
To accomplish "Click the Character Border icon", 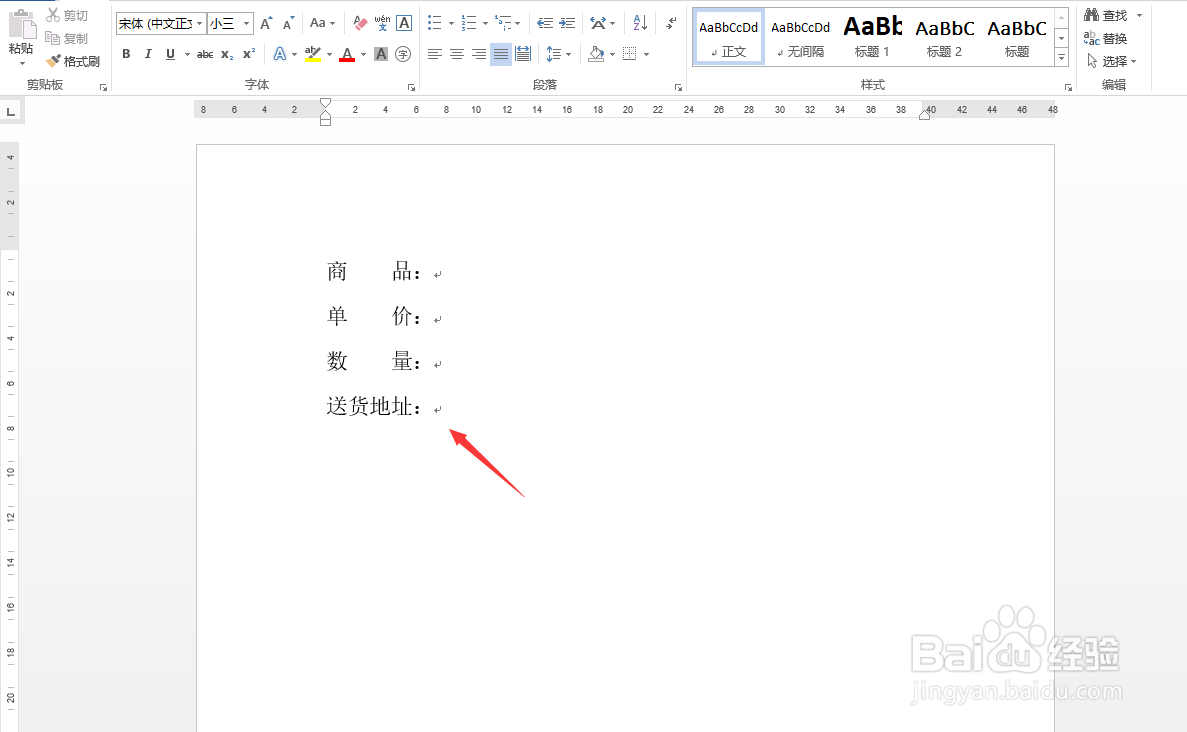I will point(404,23).
